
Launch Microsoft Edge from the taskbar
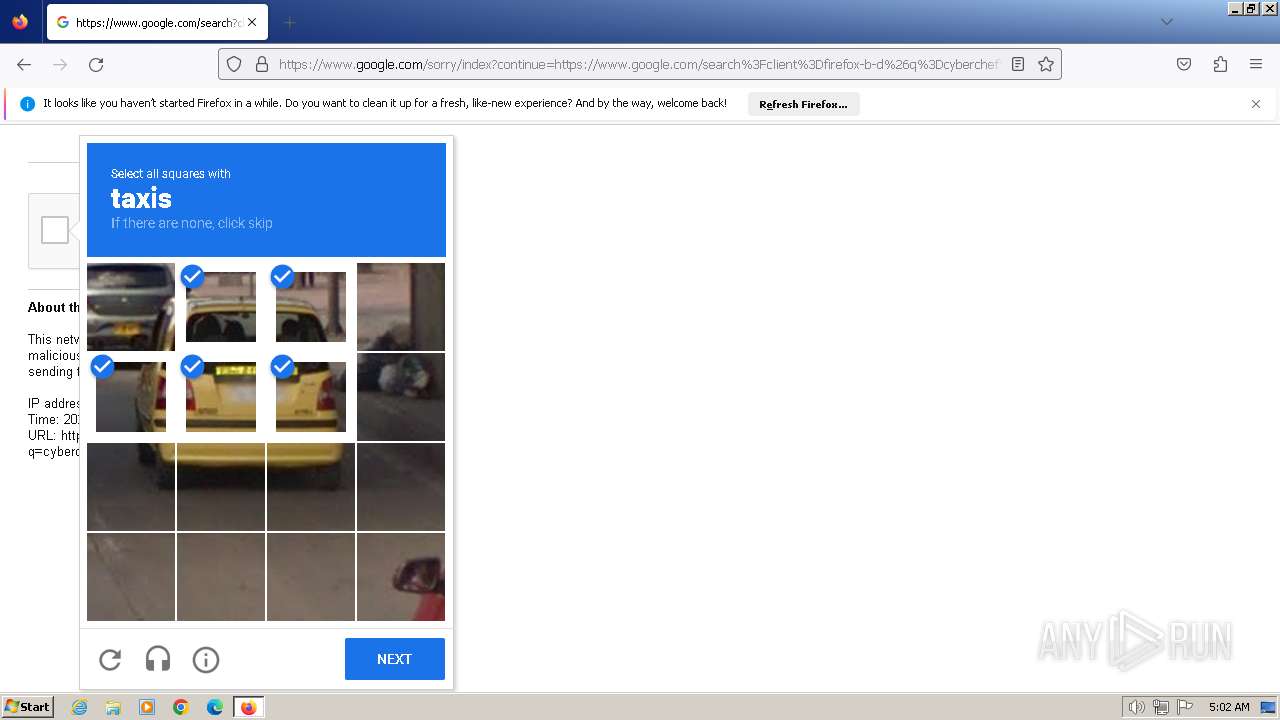215,707
